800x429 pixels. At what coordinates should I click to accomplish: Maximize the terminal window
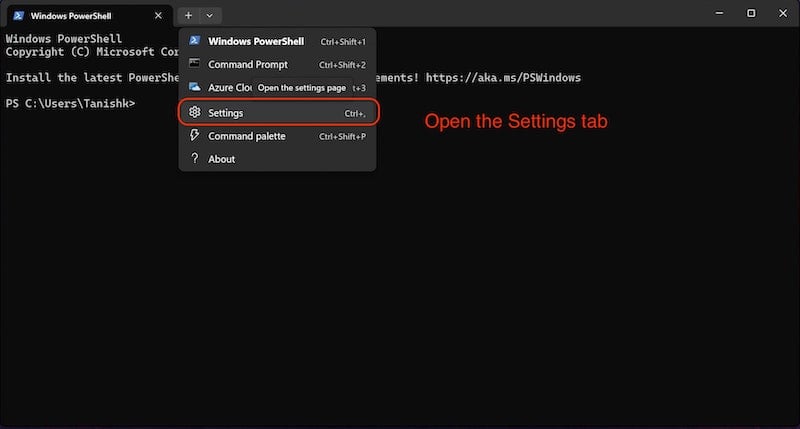coord(751,14)
